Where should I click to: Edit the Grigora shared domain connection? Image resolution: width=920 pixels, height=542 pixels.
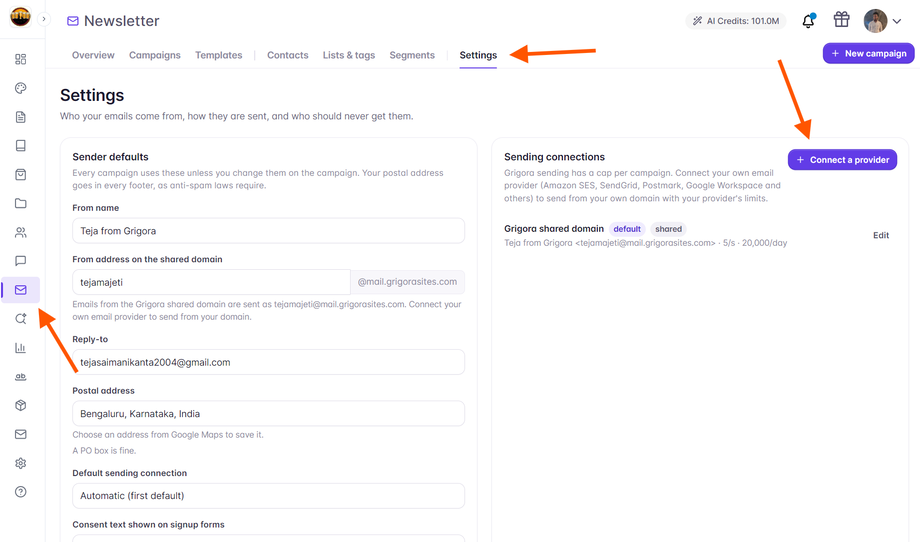coord(881,235)
